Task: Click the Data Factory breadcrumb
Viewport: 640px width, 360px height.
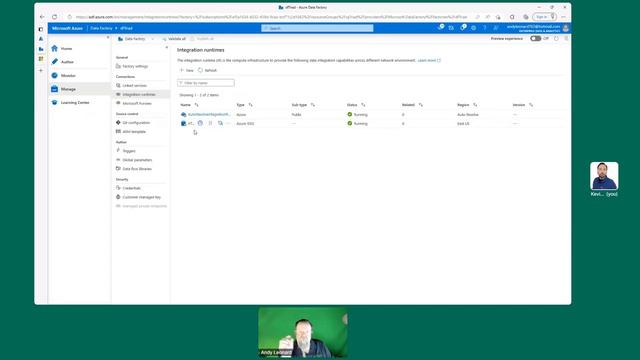Action: click(x=101, y=28)
